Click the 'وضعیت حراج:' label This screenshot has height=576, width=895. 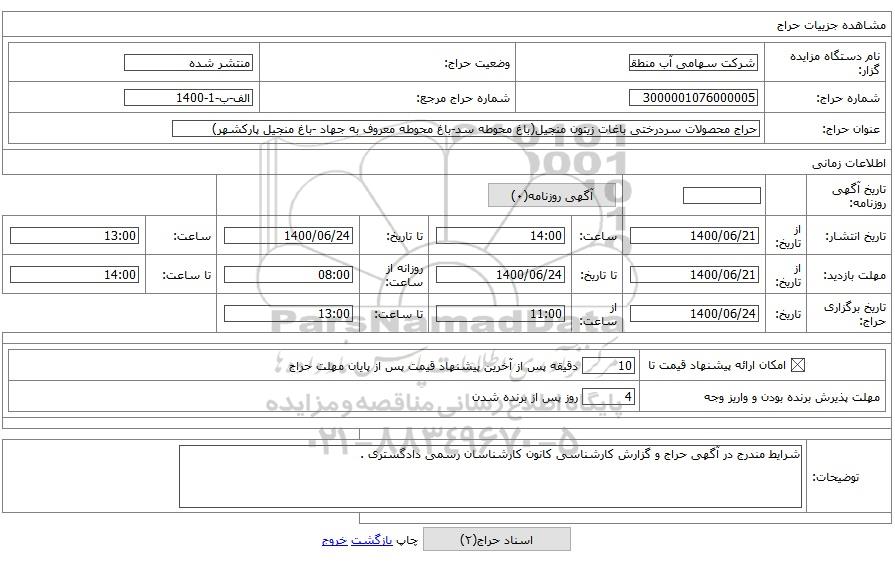point(477,63)
